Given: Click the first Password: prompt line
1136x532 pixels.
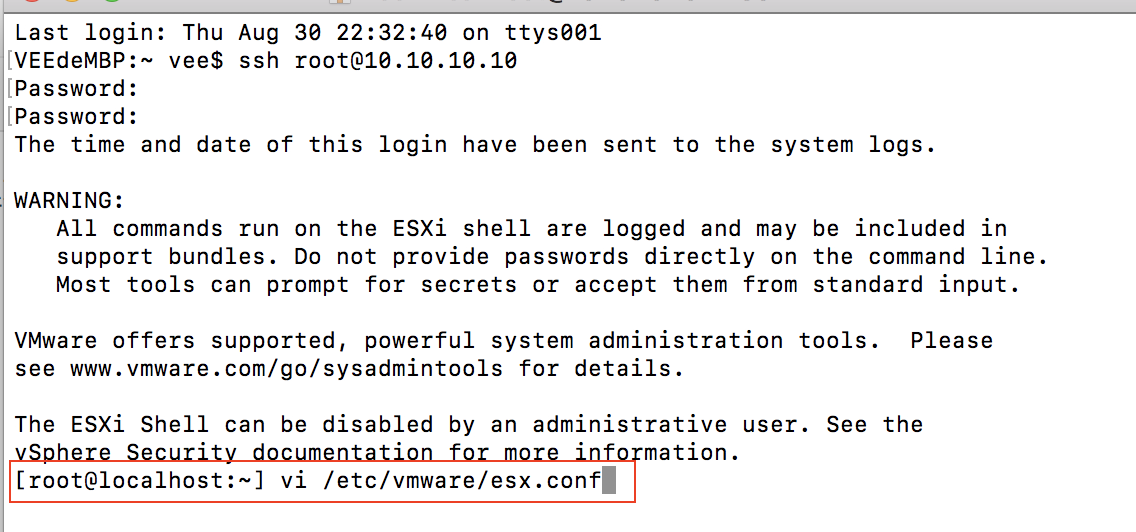Looking at the screenshot, I should click(77, 89).
